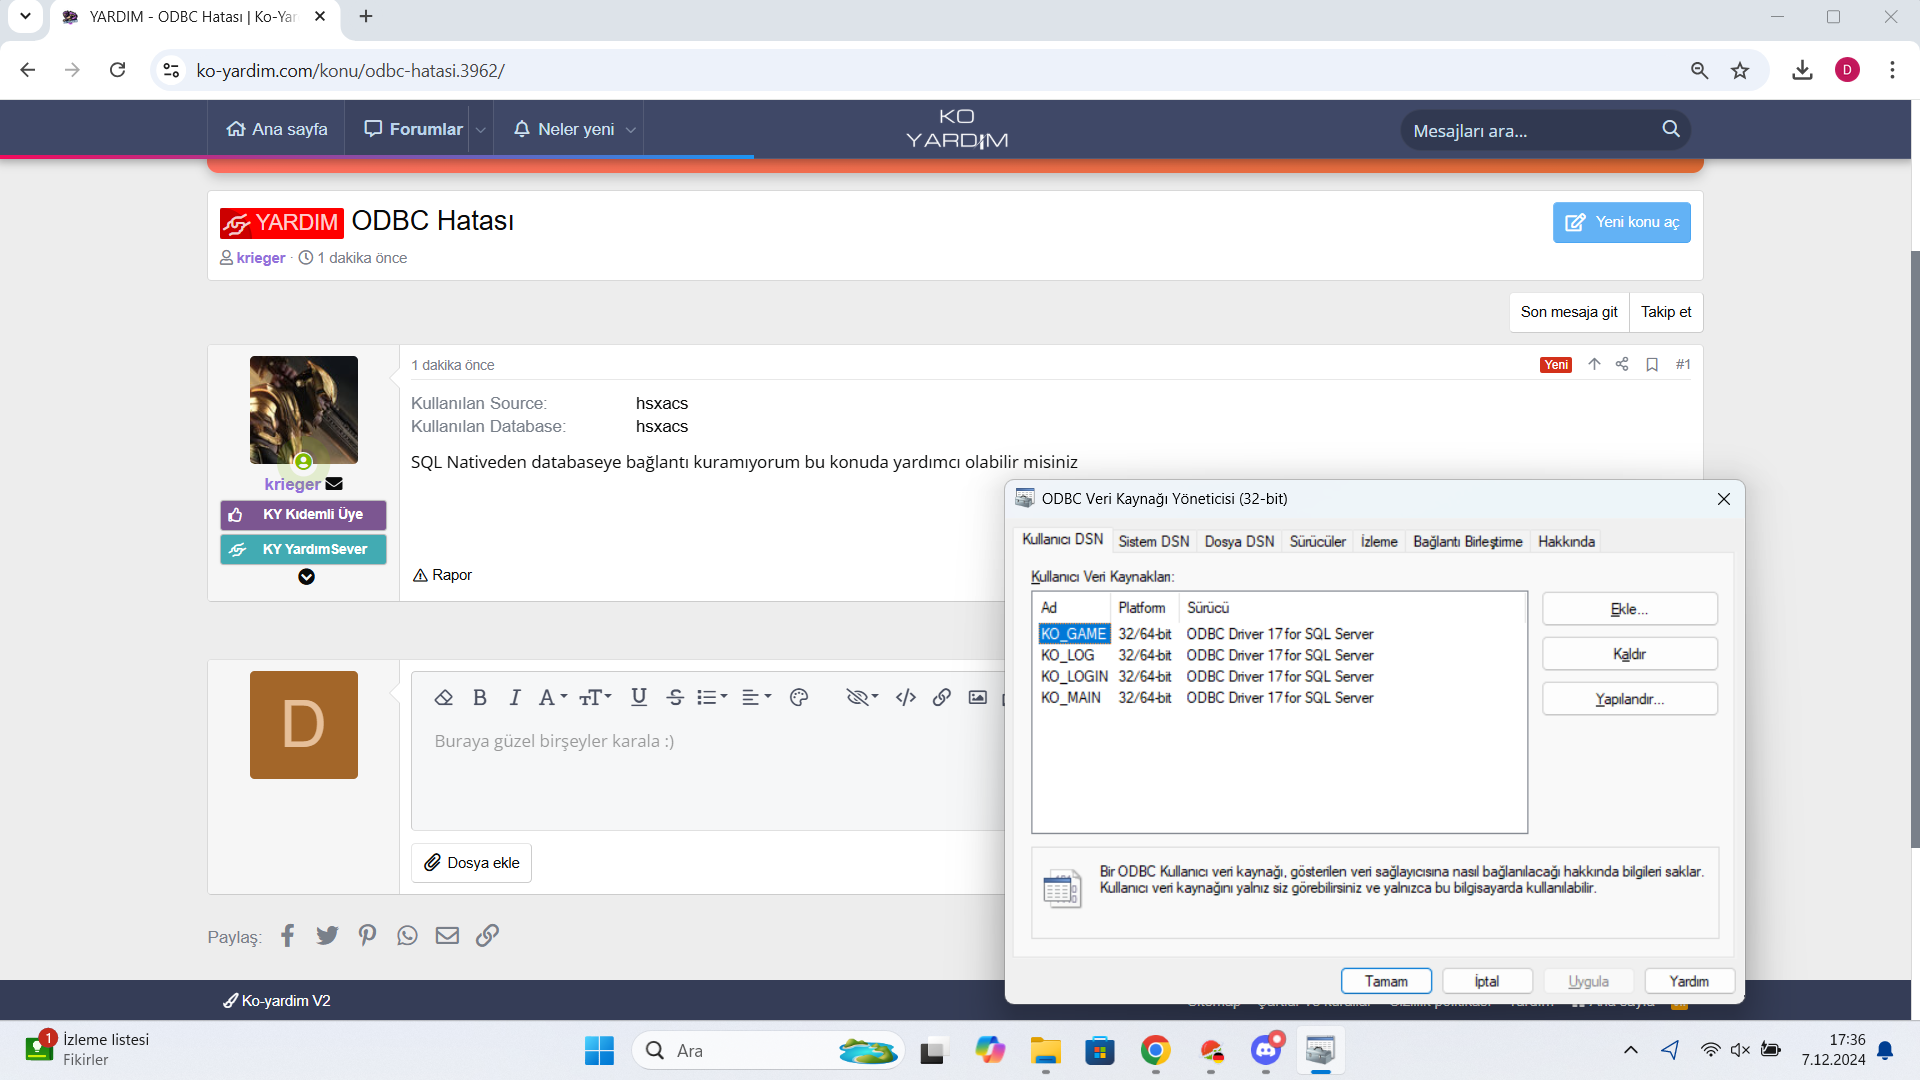This screenshot has width=1920, height=1080.
Task: Expand krieger's user details chevron
Action: click(307, 577)
